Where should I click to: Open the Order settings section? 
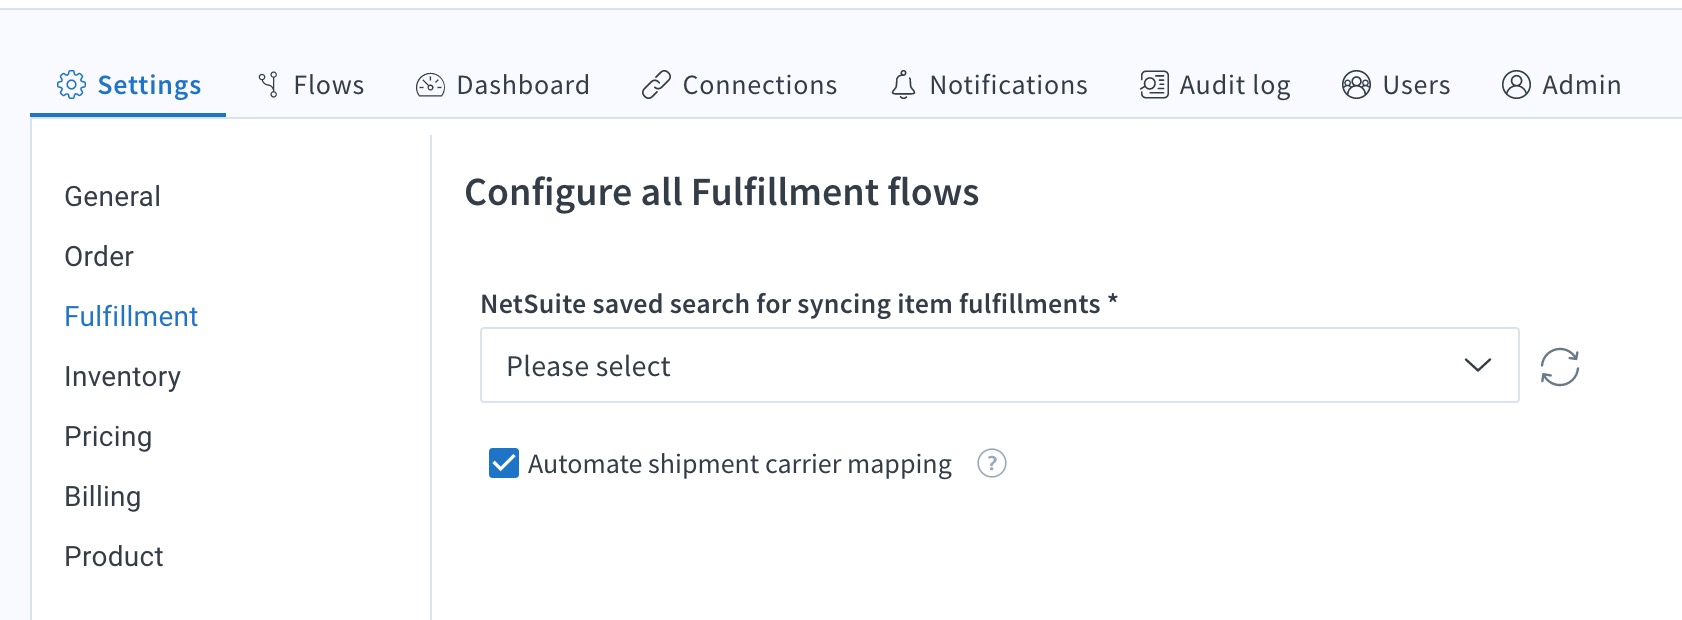99,257
